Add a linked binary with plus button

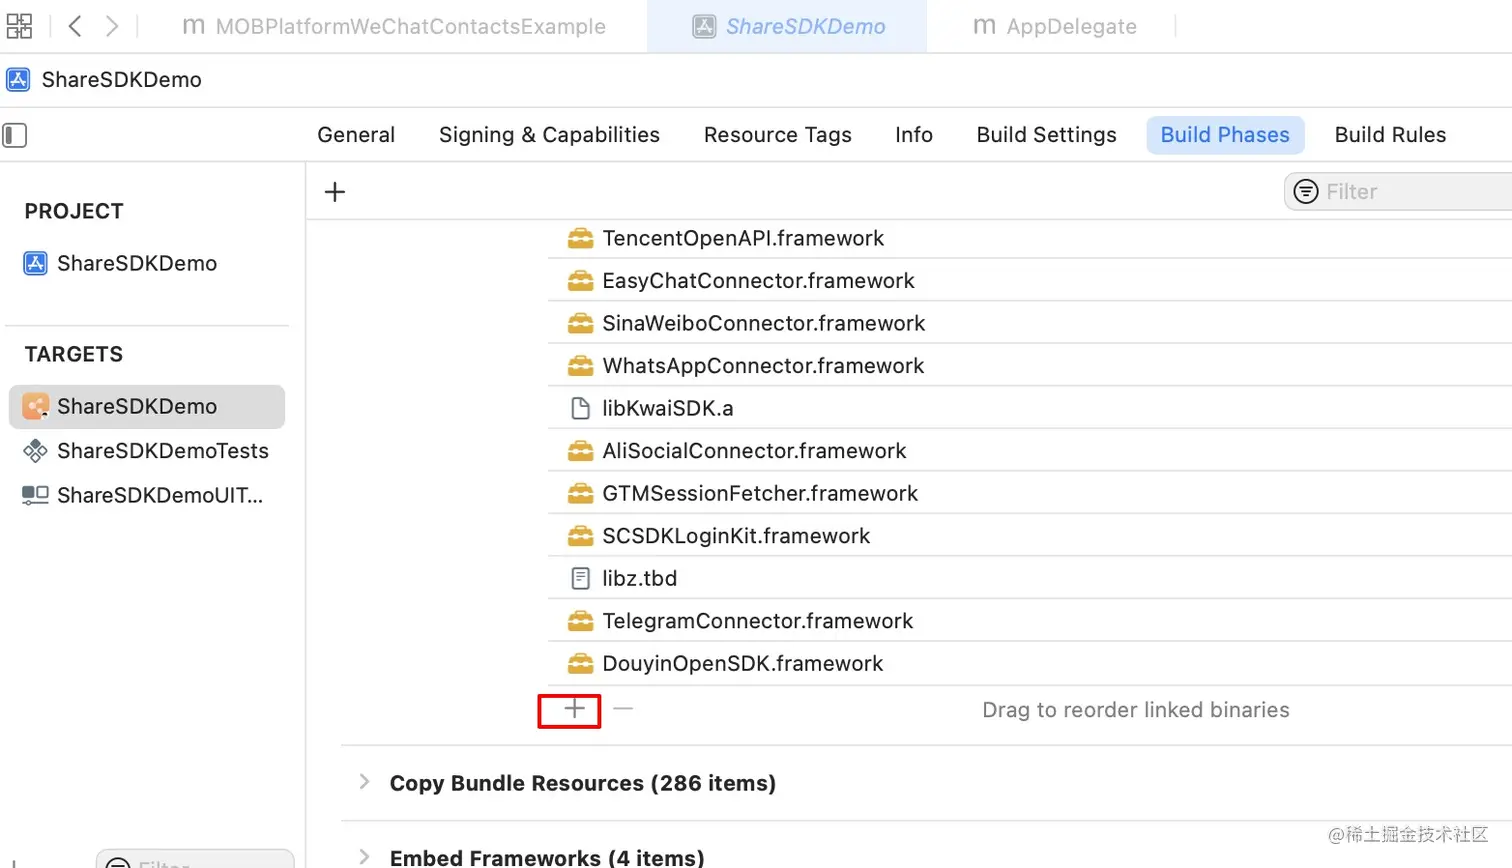click(x=574, y=709)
